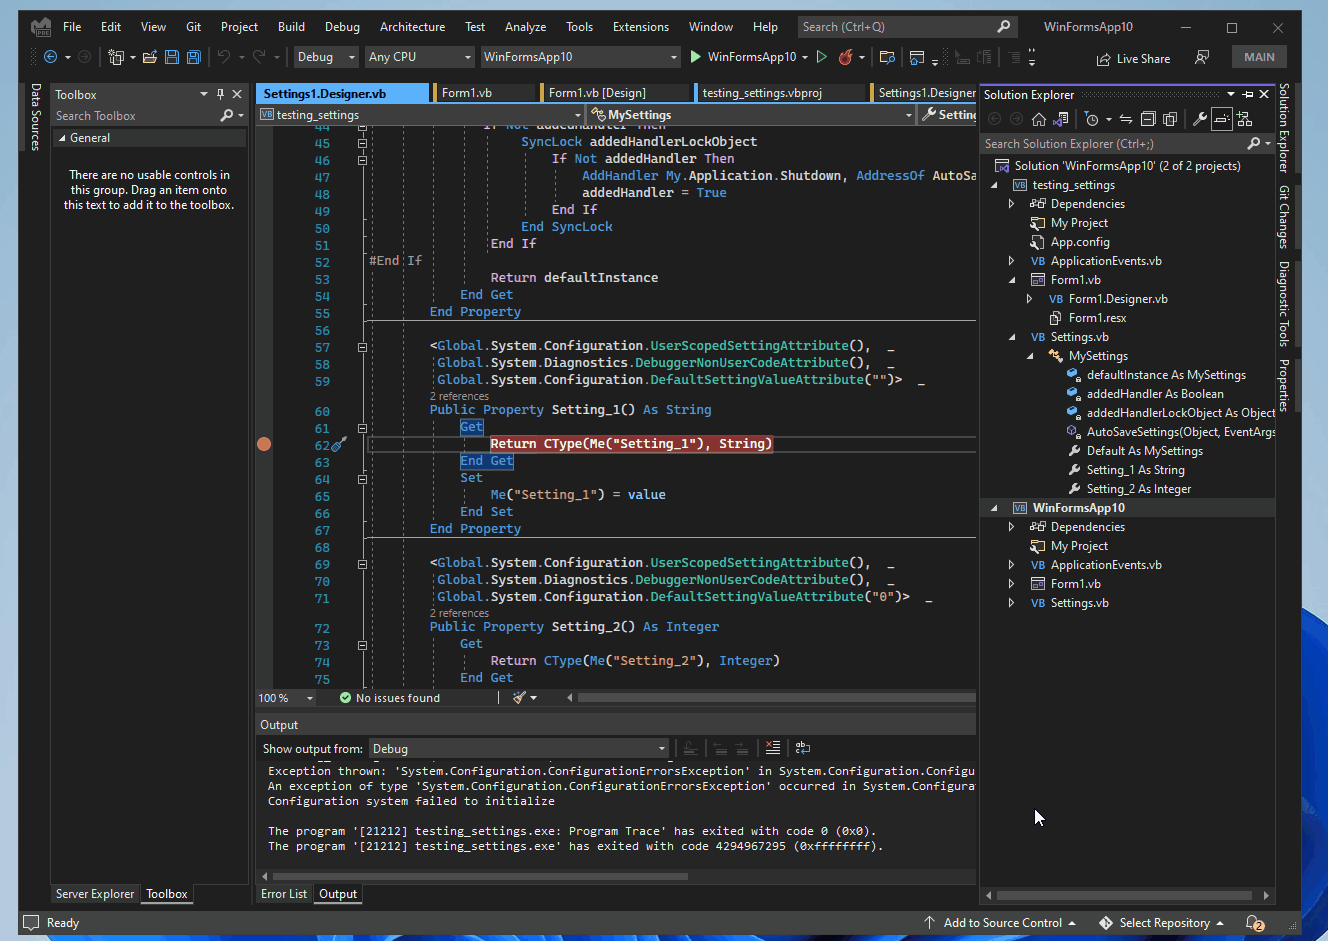Open the Git menu

[193, 26]
